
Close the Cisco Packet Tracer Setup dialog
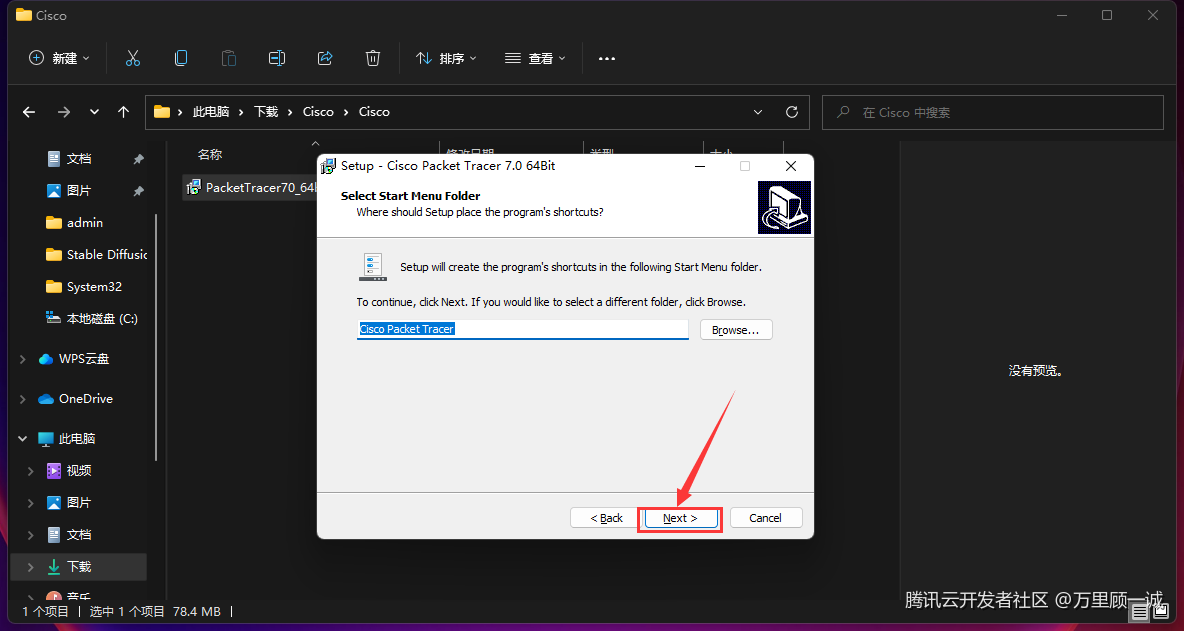click(x=791, y=166)
